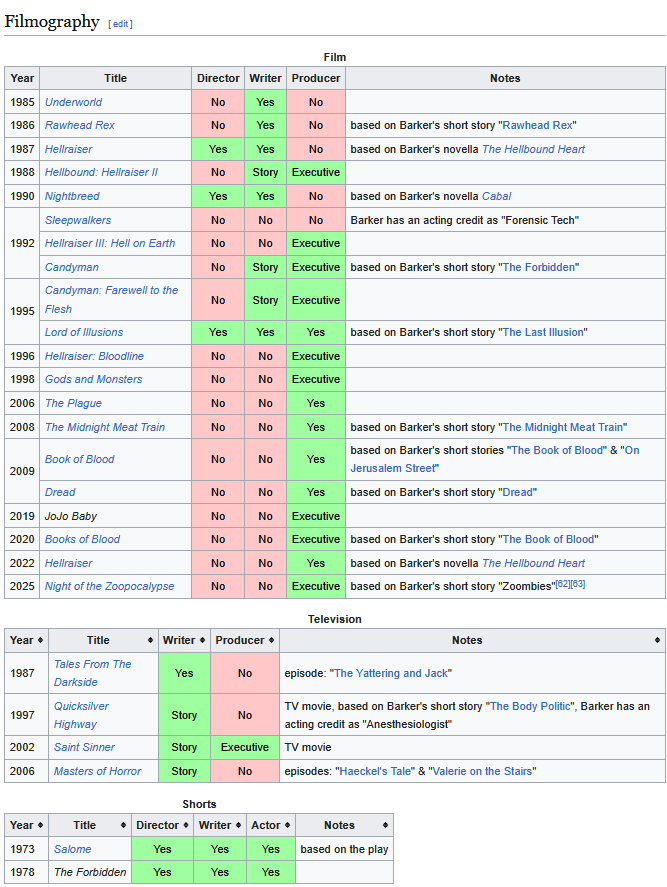This screenshot has width=667, height=887.
Task: Open citation reference 62
Action: coord(563,584)
